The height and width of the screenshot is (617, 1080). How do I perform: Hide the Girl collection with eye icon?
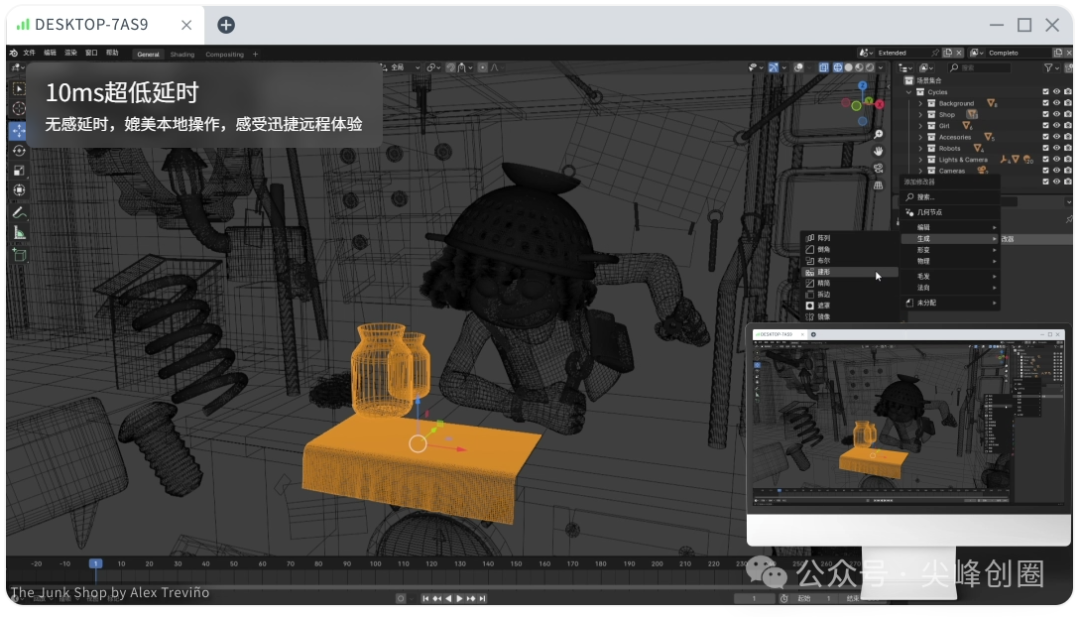click(x=1057, y=125)
